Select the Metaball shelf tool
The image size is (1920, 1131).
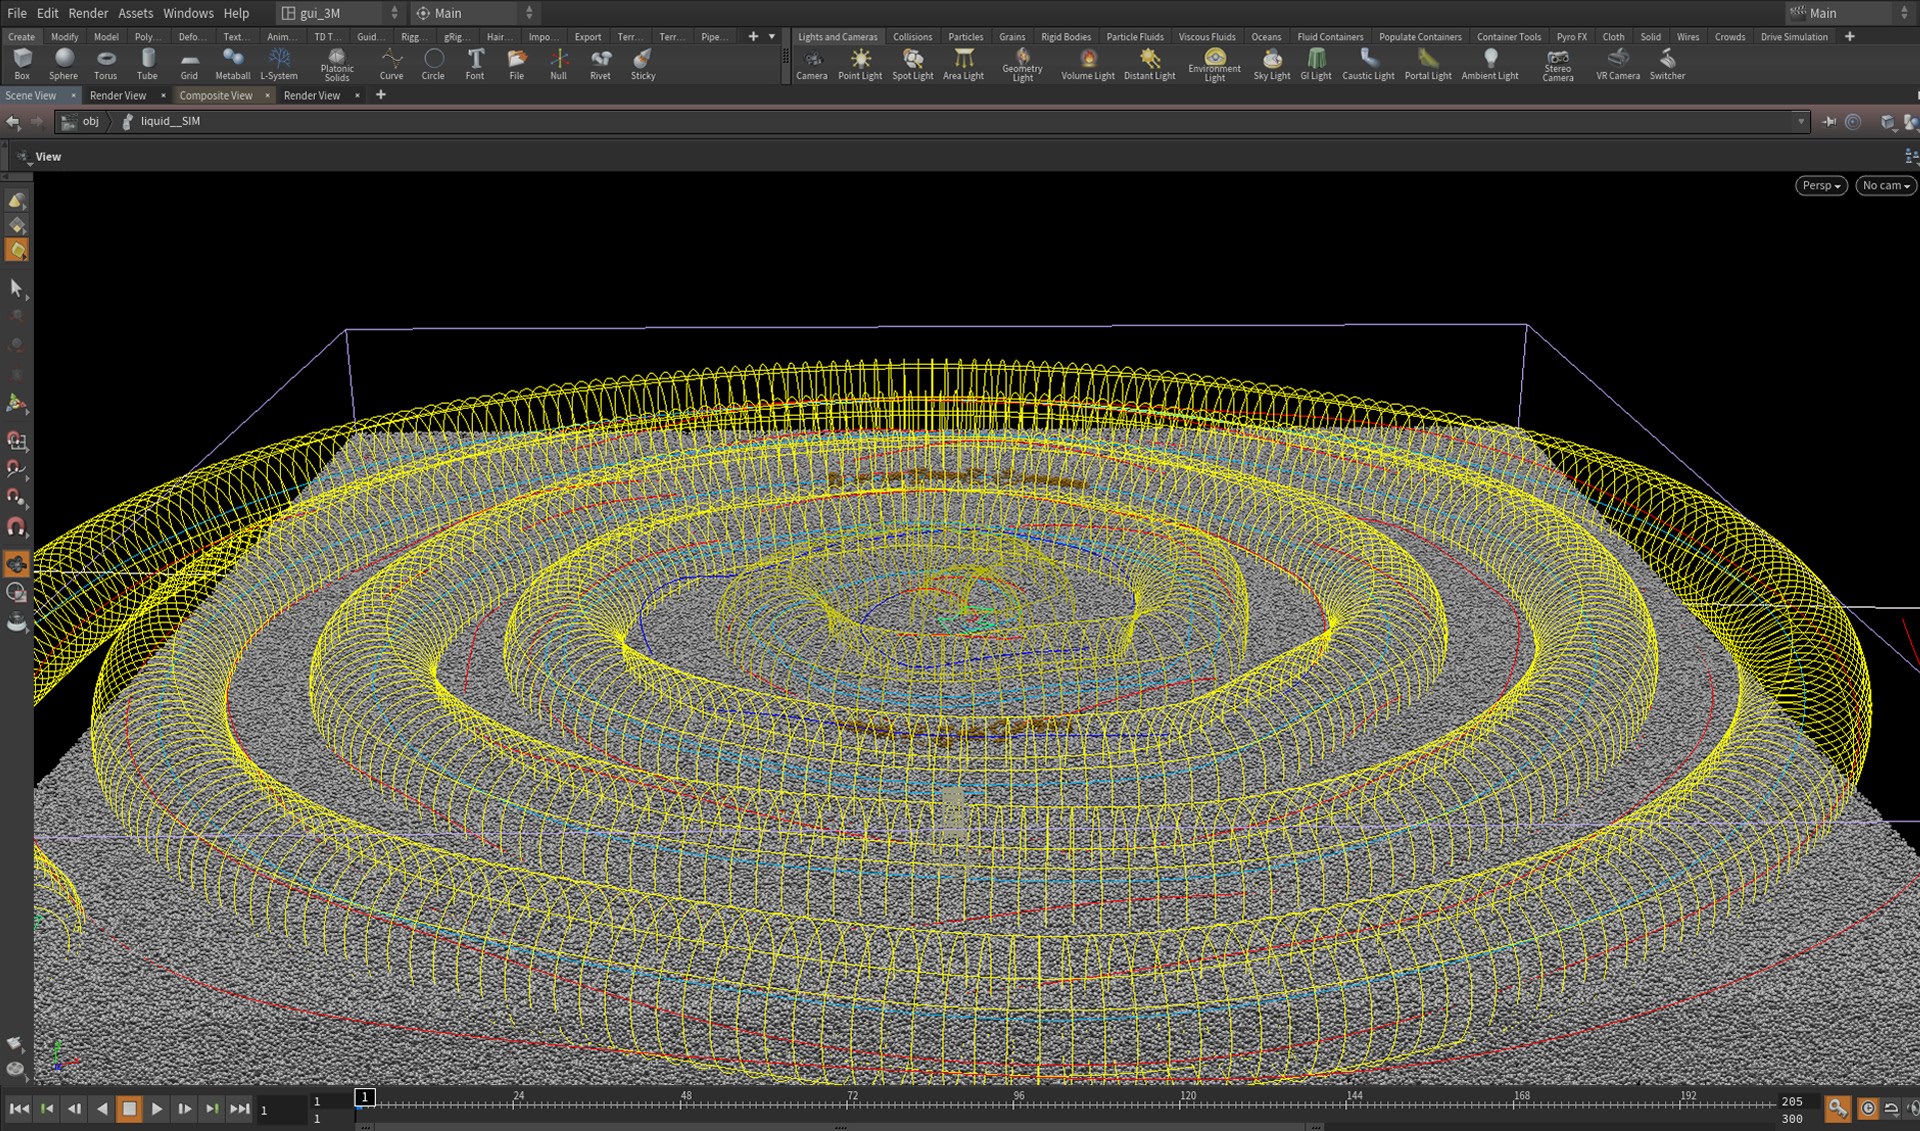tap(232, 64)
